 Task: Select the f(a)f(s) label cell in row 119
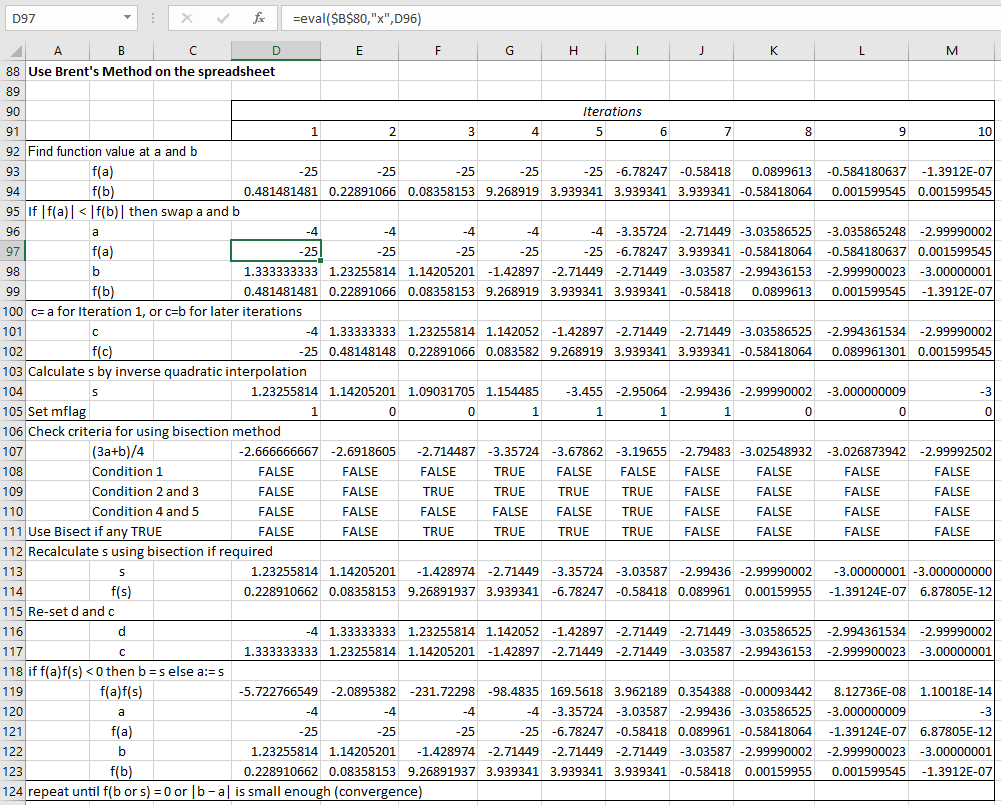120,691
